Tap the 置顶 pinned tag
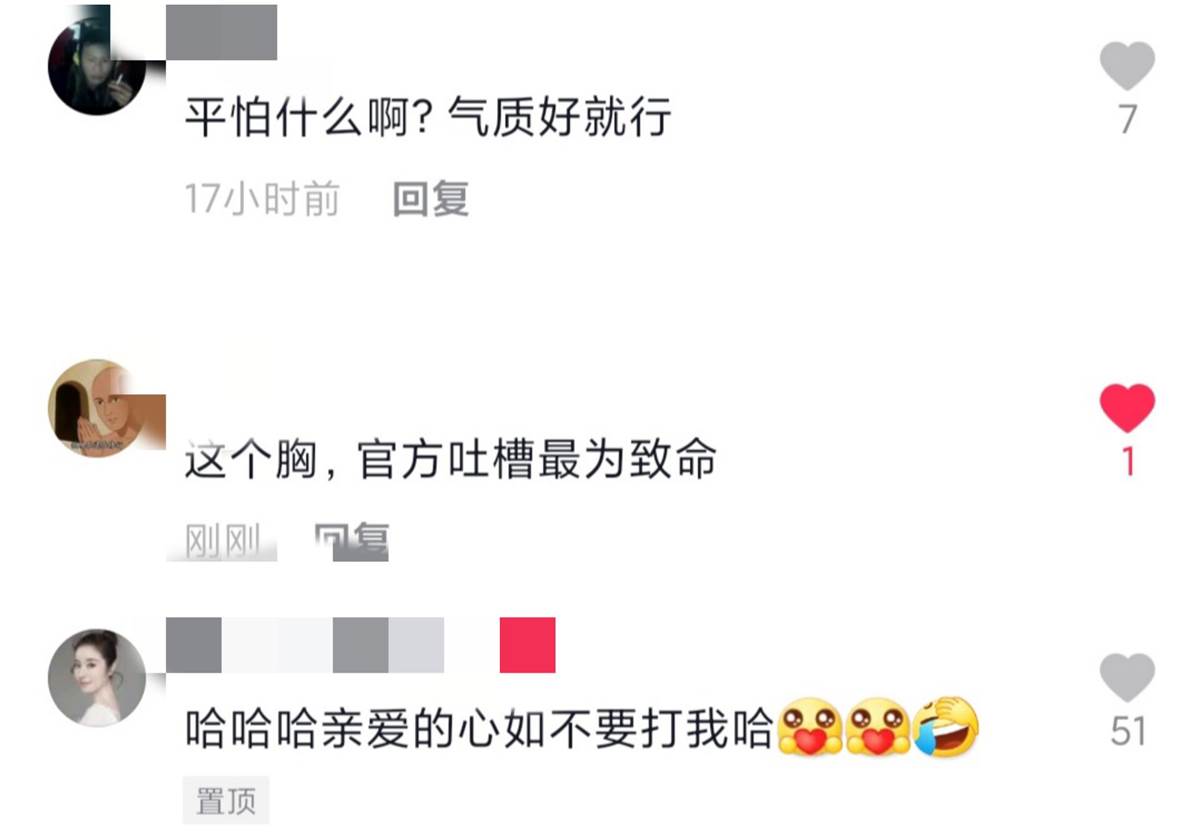Screen dimensions: 1200x839 pyautogui.click(x=226, y=800)
